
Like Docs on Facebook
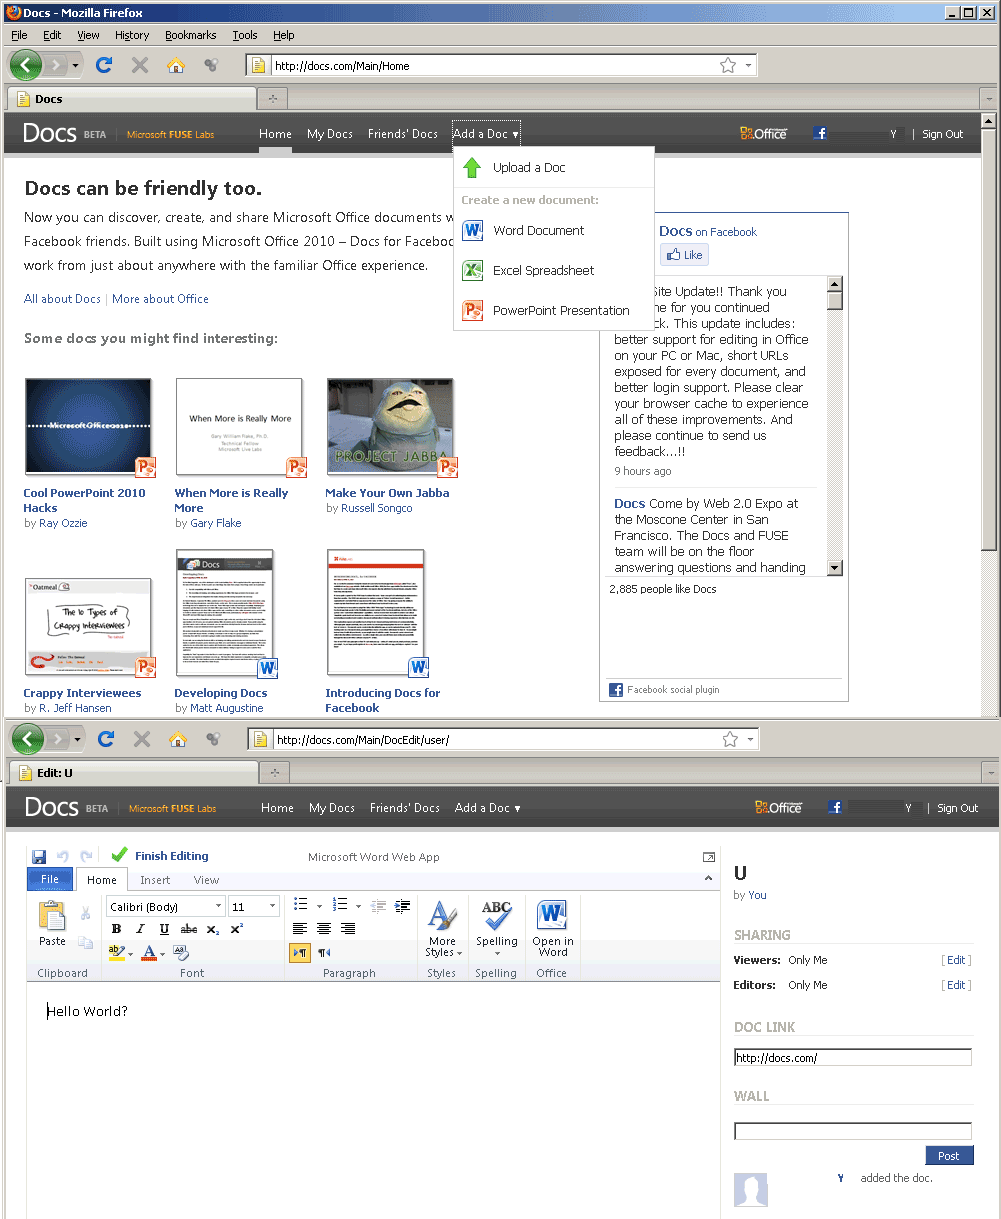tap(684, 255)
